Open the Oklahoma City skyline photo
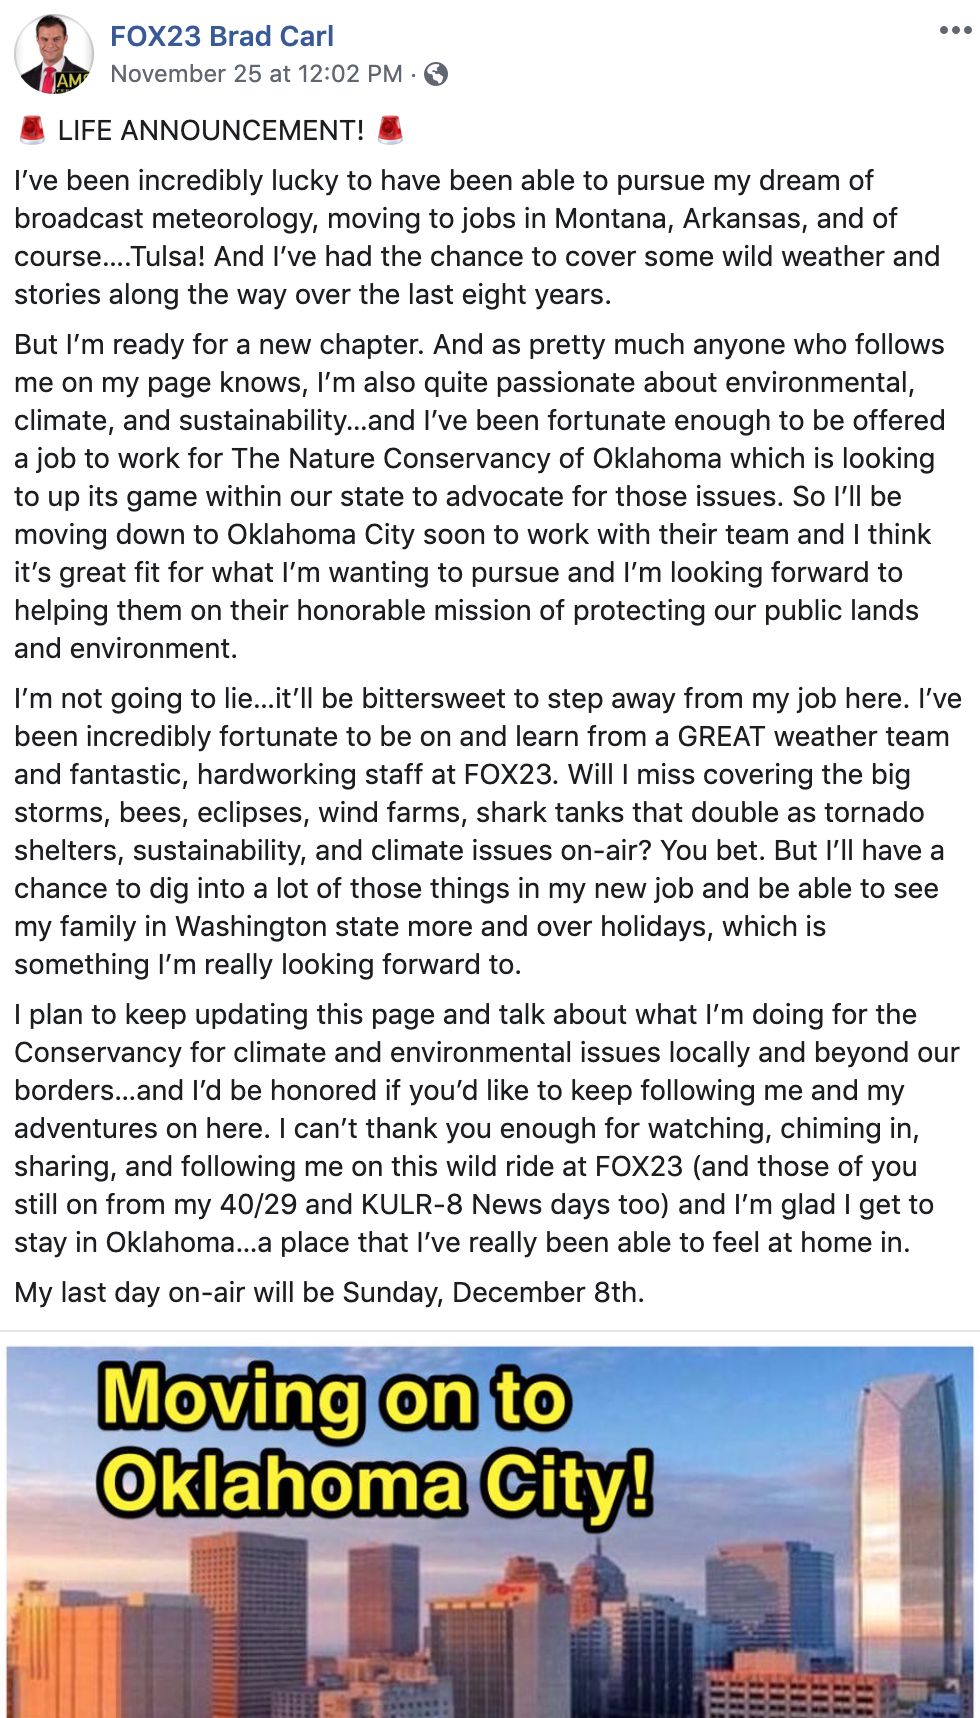The width and height of the screenshot is (980, 1718). pyautogui.click(x=490, y=1532)
